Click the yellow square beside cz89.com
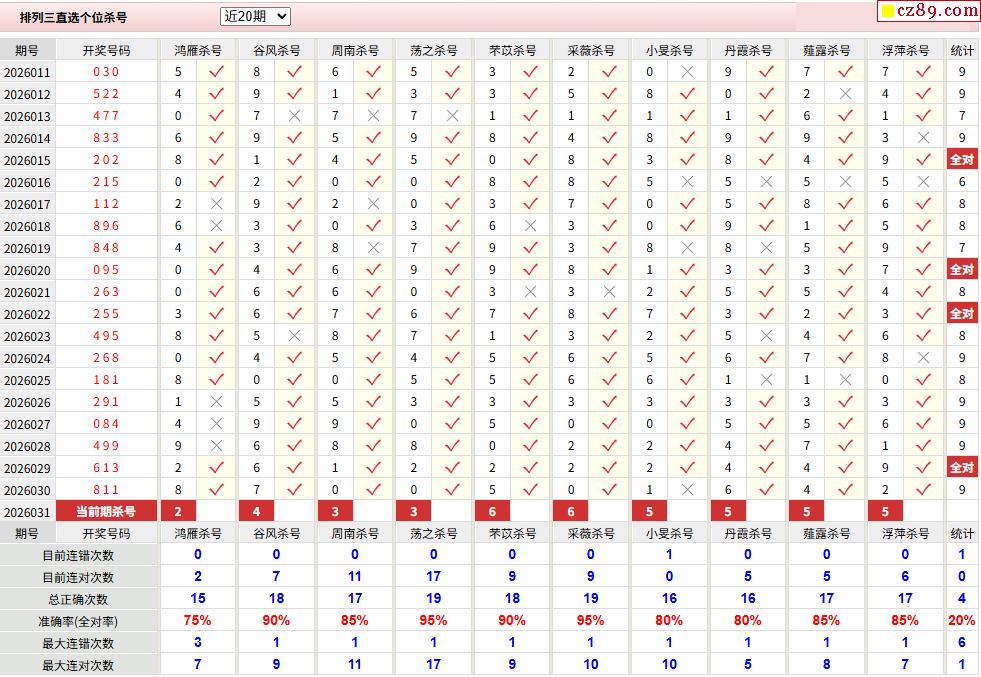 [x=887, y=11]
